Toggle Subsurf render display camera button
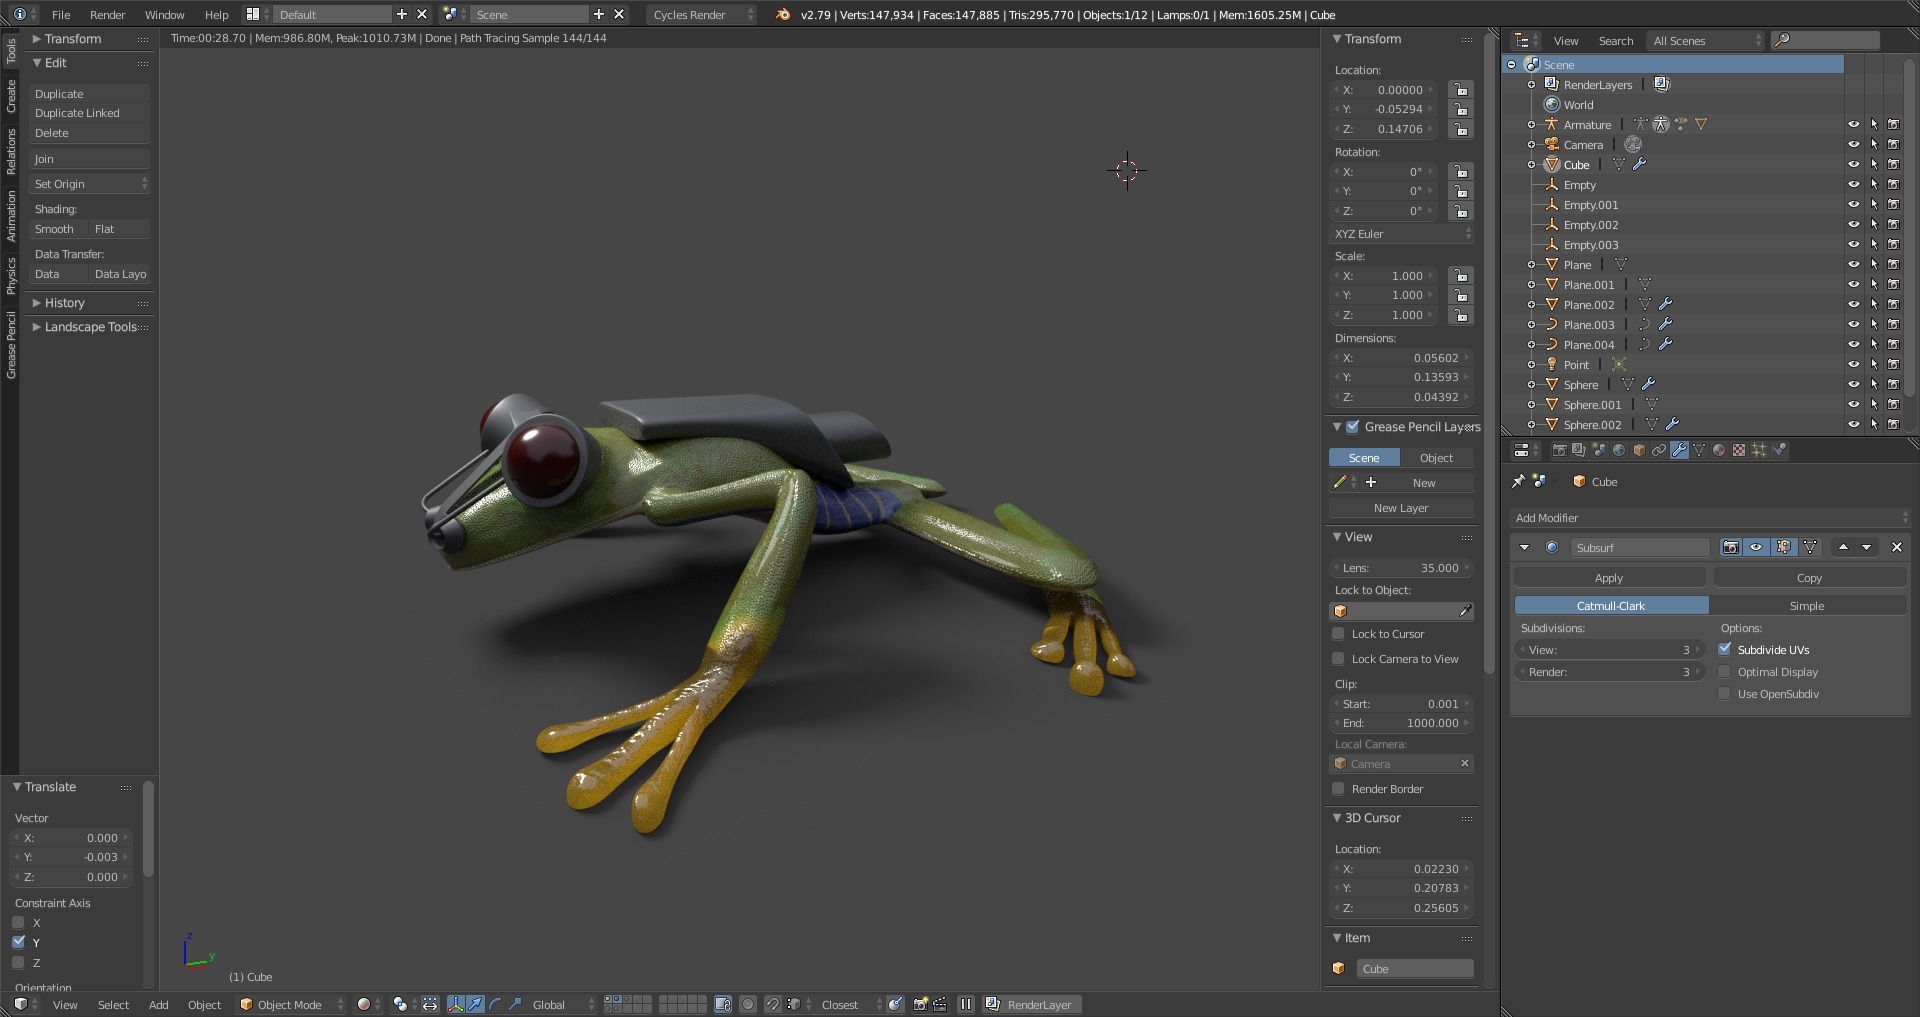The width and height of the screenshot is (1920, 1017). coord(1731,547)
